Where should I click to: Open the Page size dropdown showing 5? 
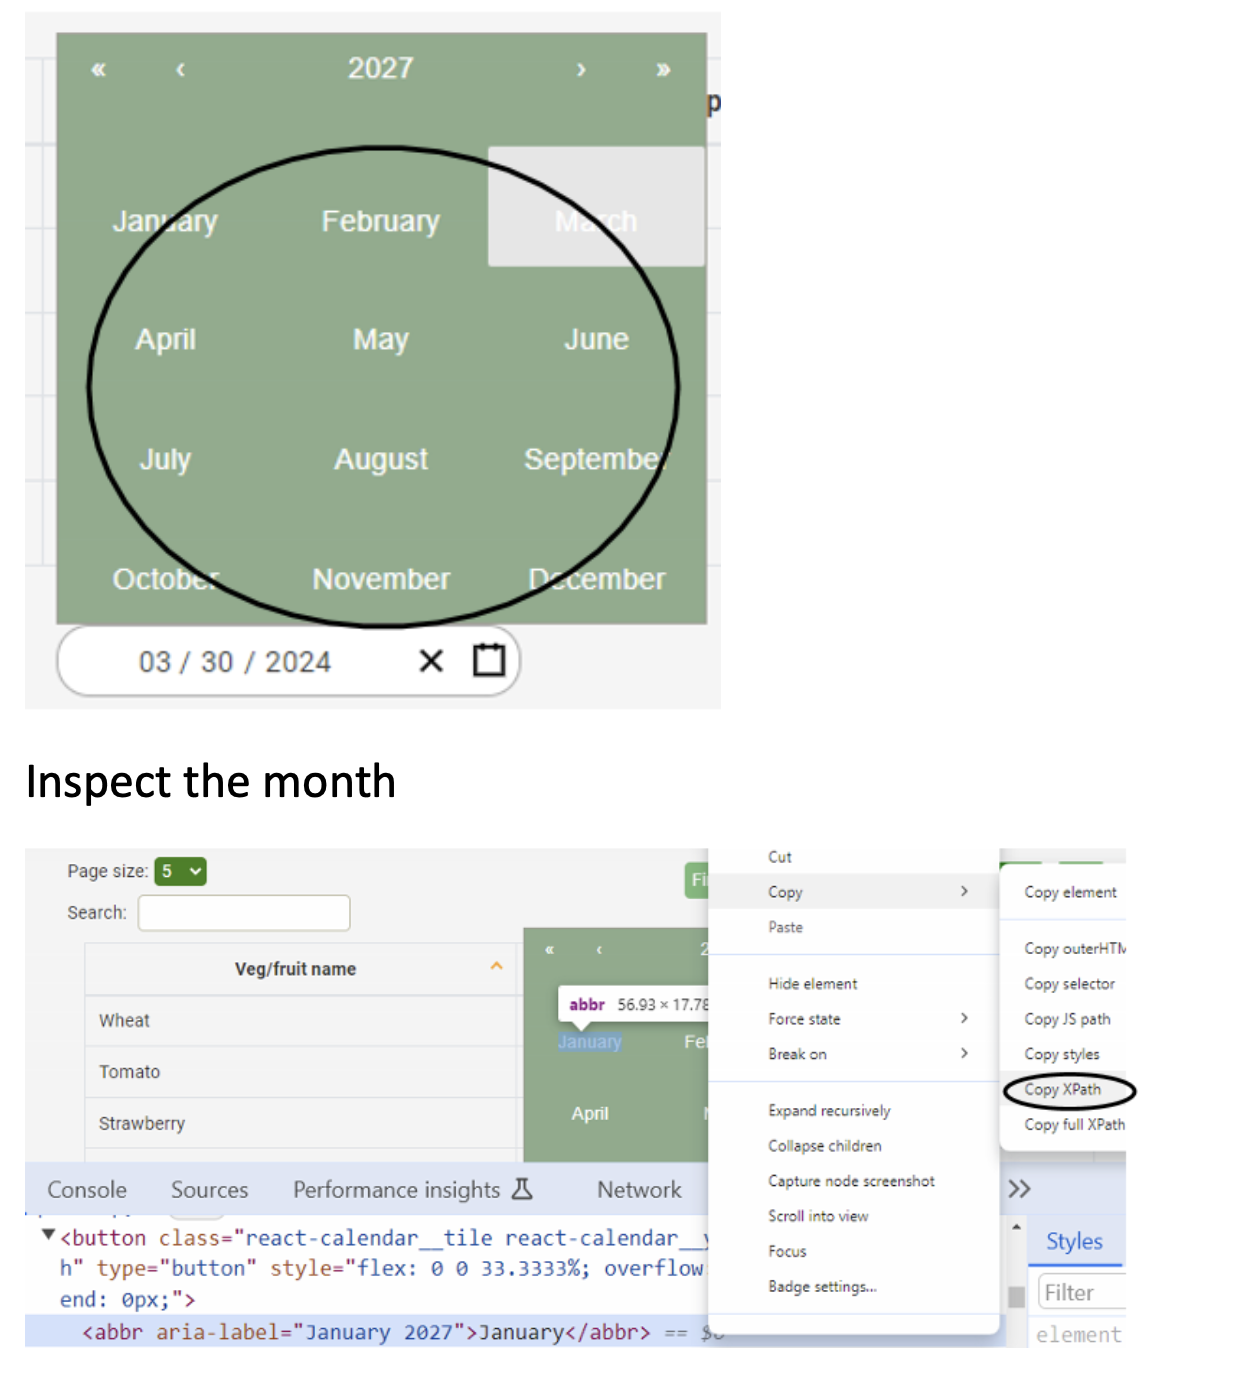[x=182, y=871]
